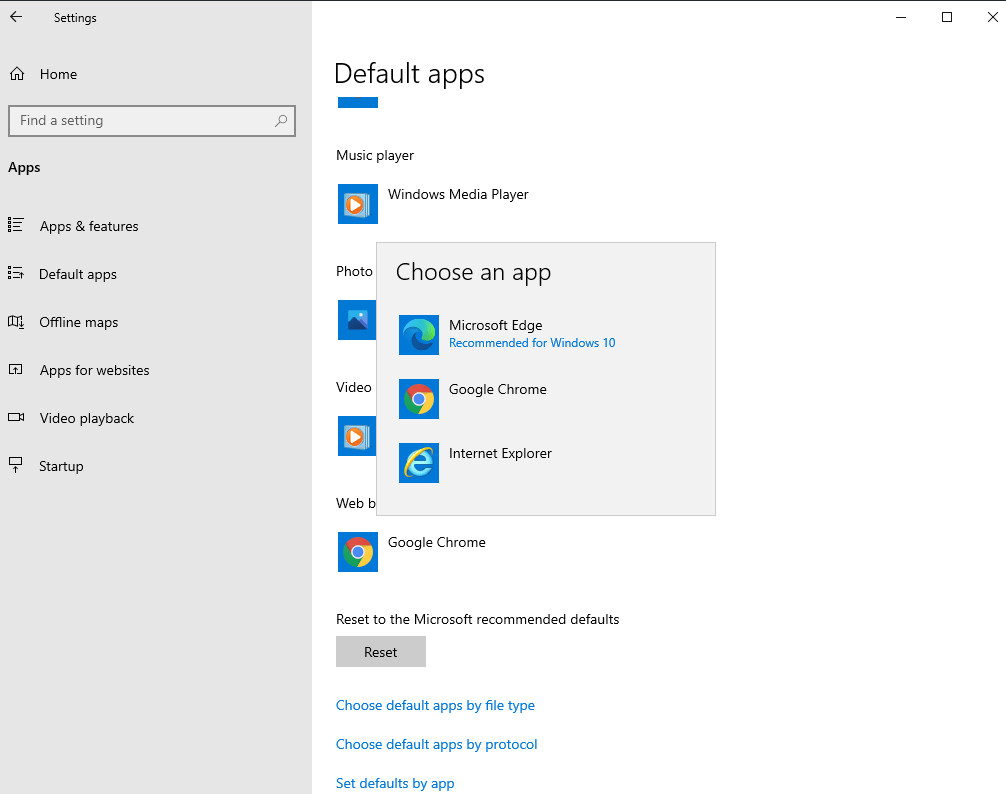
Task: Select the Startup sidebar icon
Action: [16, 465]
